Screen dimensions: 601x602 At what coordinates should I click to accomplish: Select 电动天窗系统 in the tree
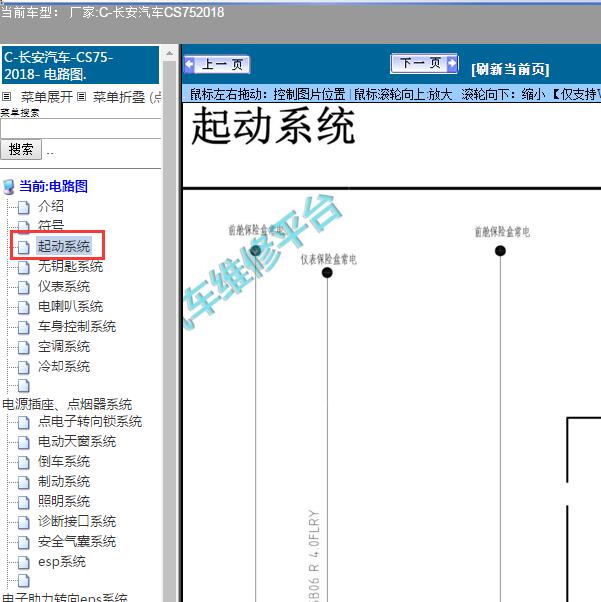pyautogui.click(x=77, y=441)
